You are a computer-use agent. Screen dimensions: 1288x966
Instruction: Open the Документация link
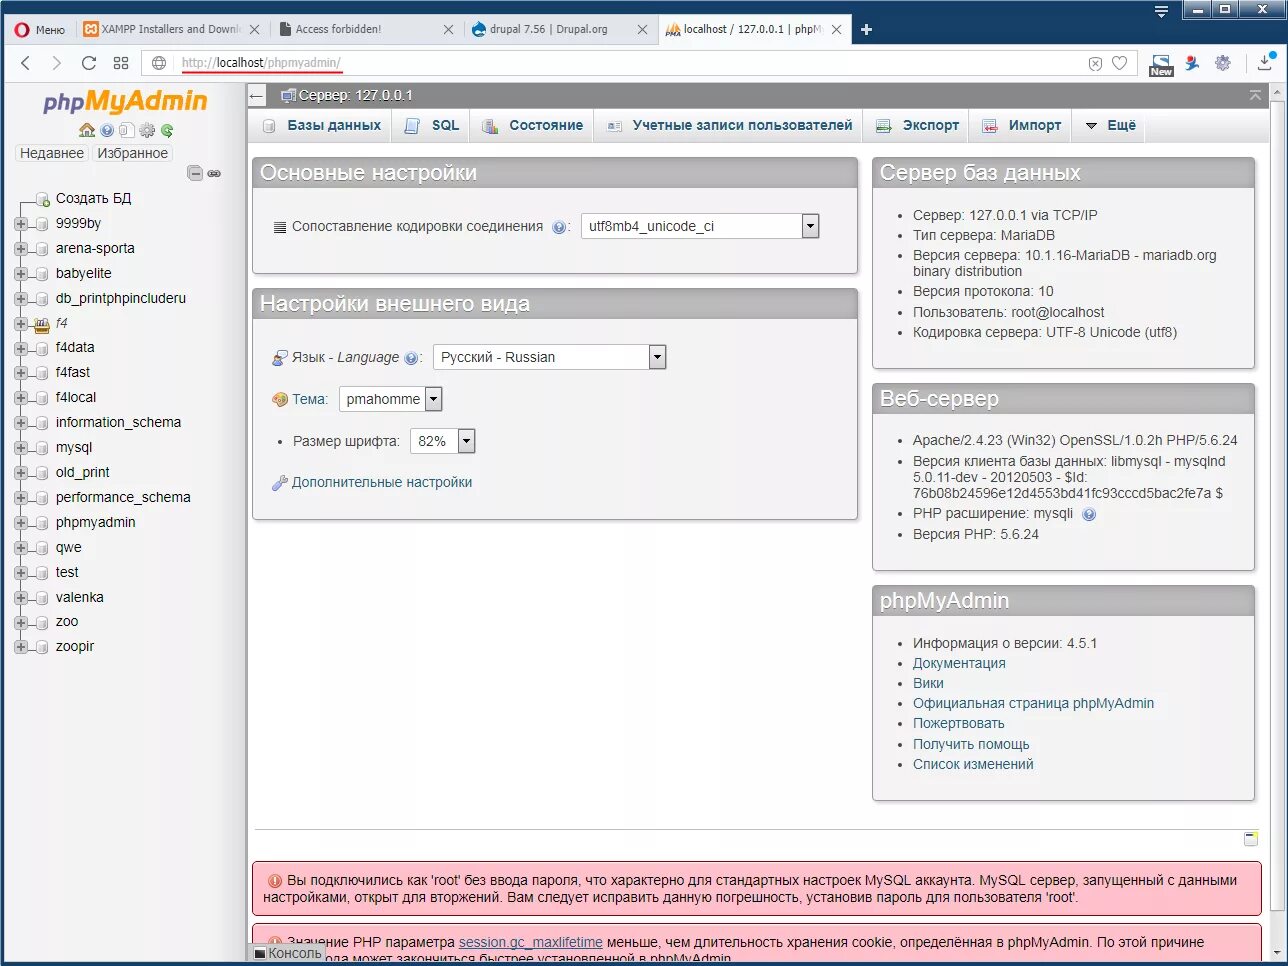tap(959, 663)
